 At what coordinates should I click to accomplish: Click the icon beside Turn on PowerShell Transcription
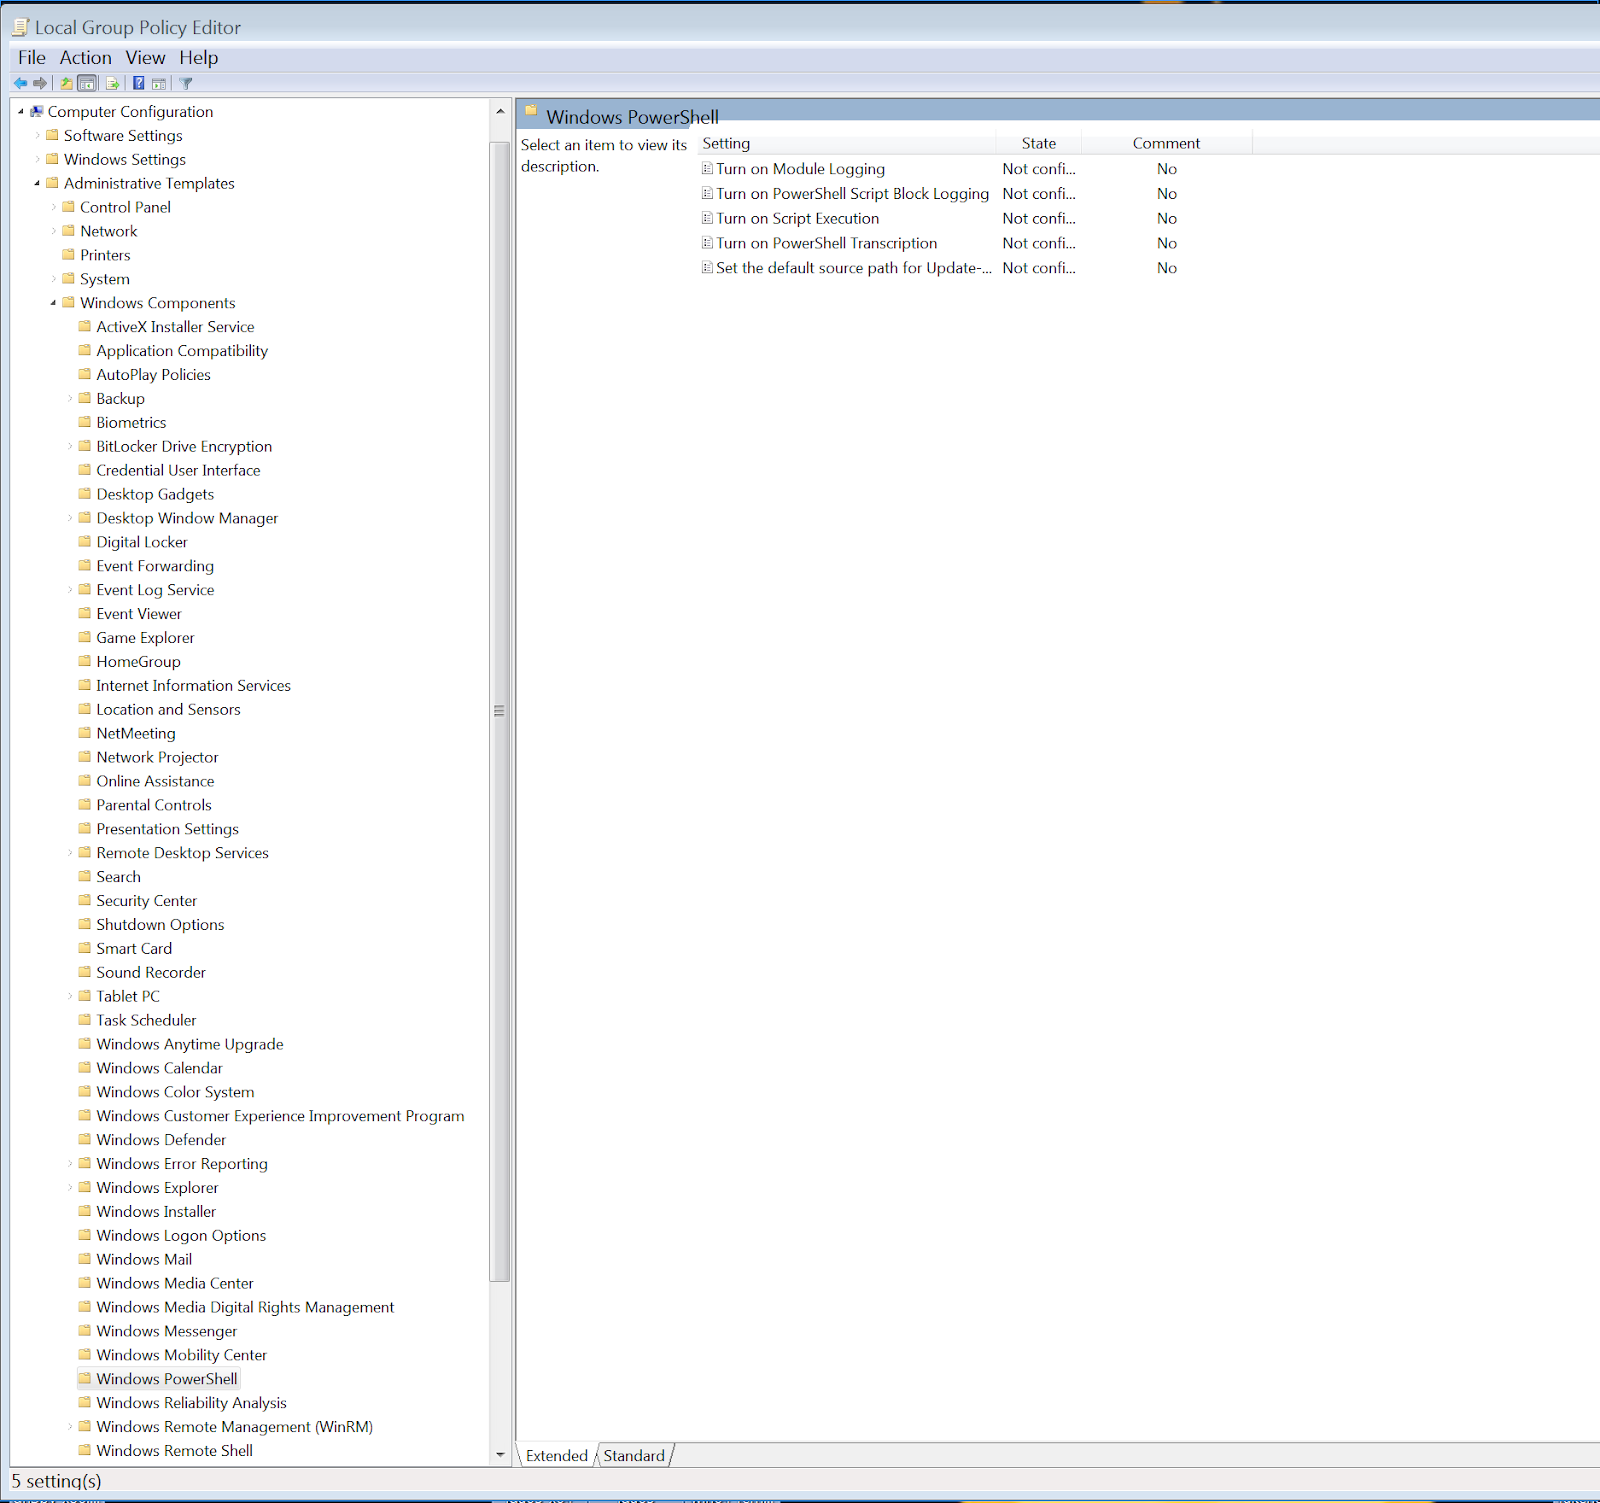707,243
